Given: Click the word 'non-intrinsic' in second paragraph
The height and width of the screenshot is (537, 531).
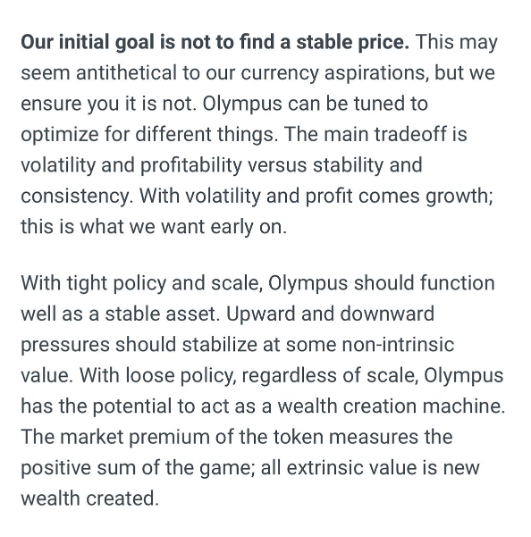Looking at the screenshot, I should [398, 345].
